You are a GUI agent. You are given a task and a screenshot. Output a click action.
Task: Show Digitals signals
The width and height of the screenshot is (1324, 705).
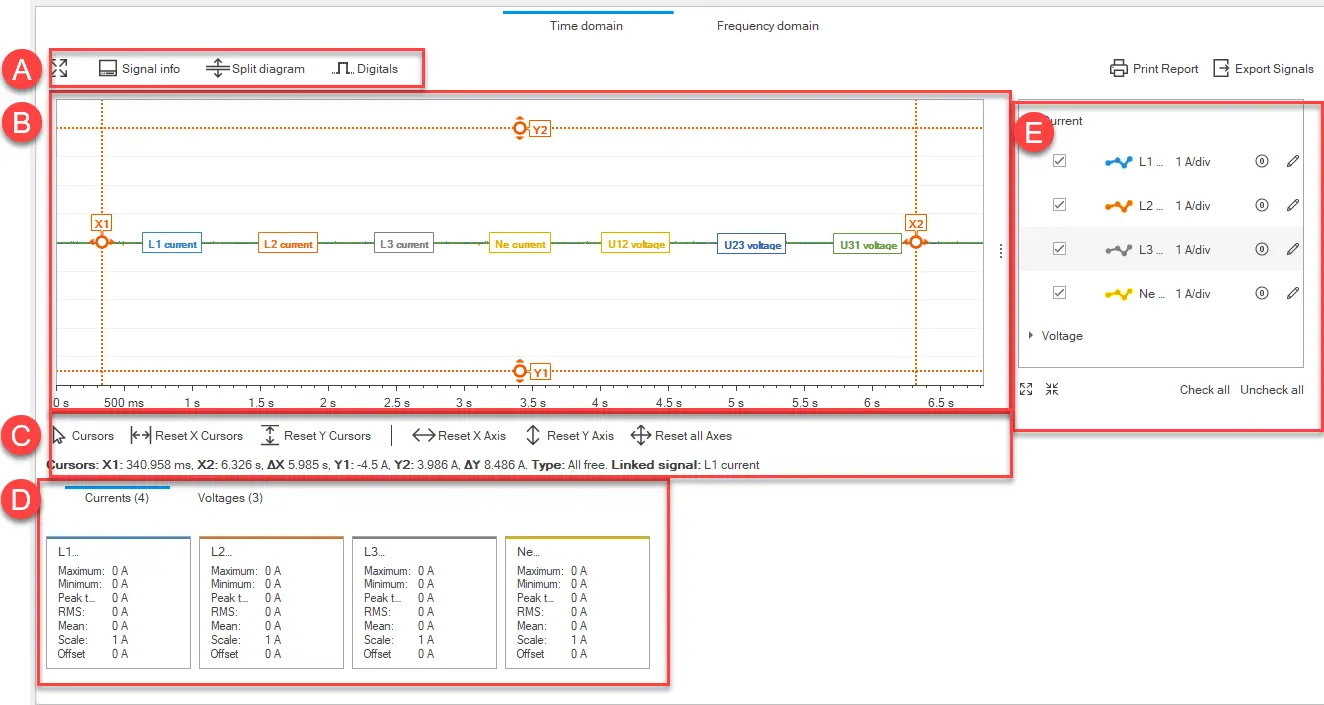pos(365,69)
